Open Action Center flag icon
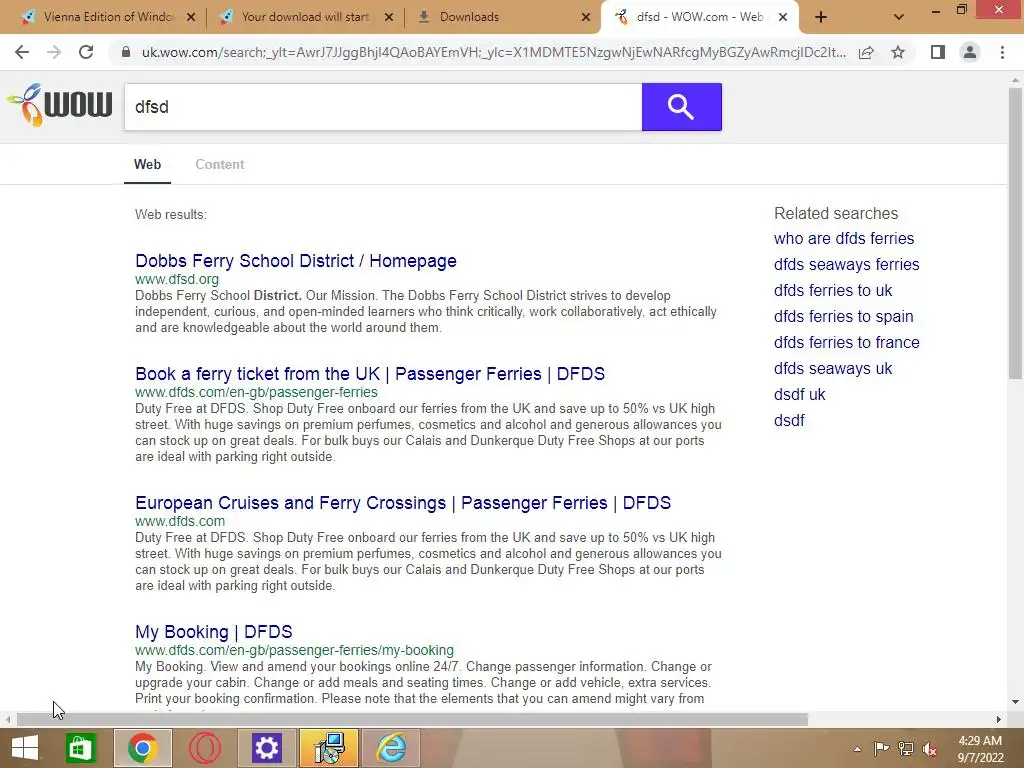 click(x=881, y=748)
